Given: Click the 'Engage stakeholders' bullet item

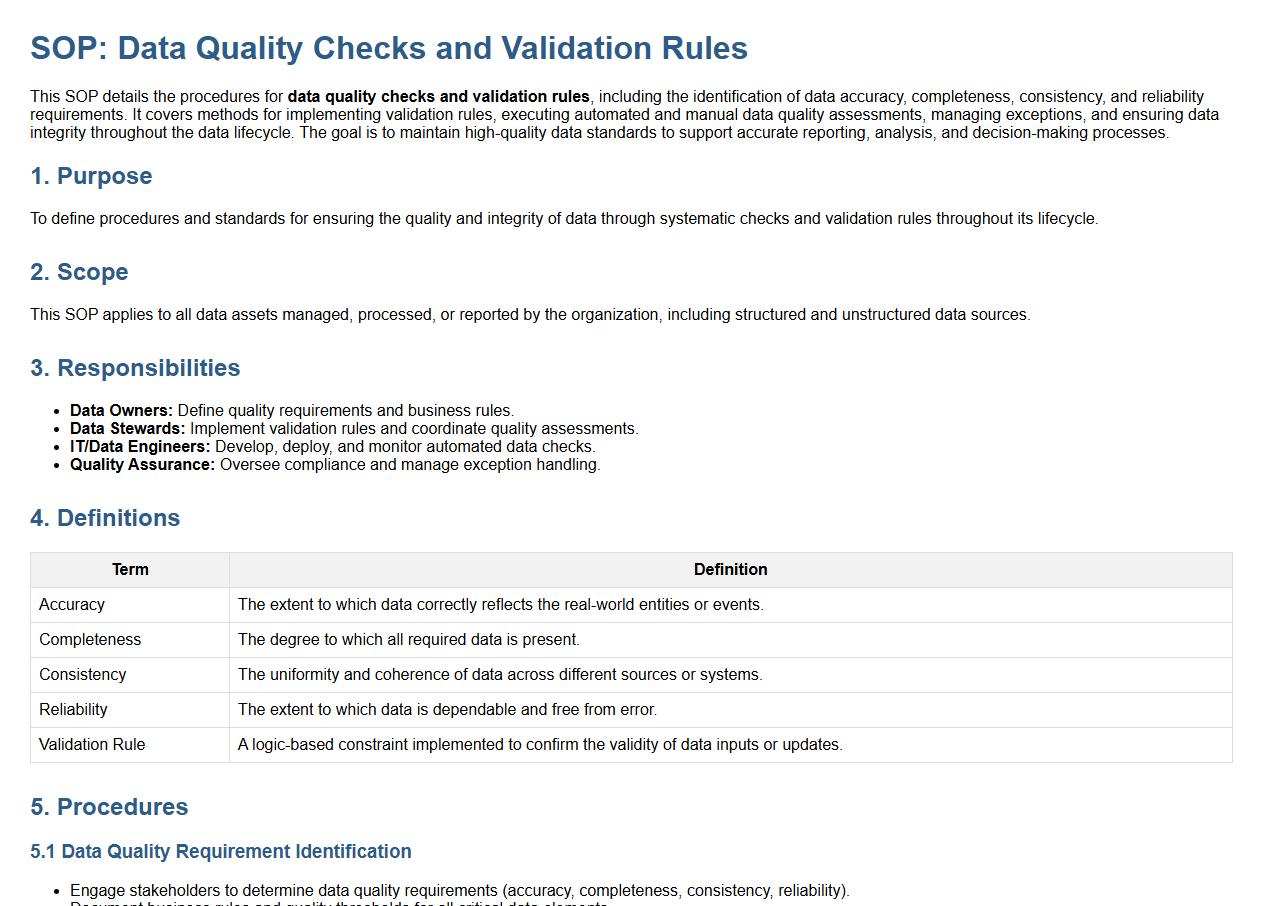Looking at the screenshot, I should (x=459, y=890).
